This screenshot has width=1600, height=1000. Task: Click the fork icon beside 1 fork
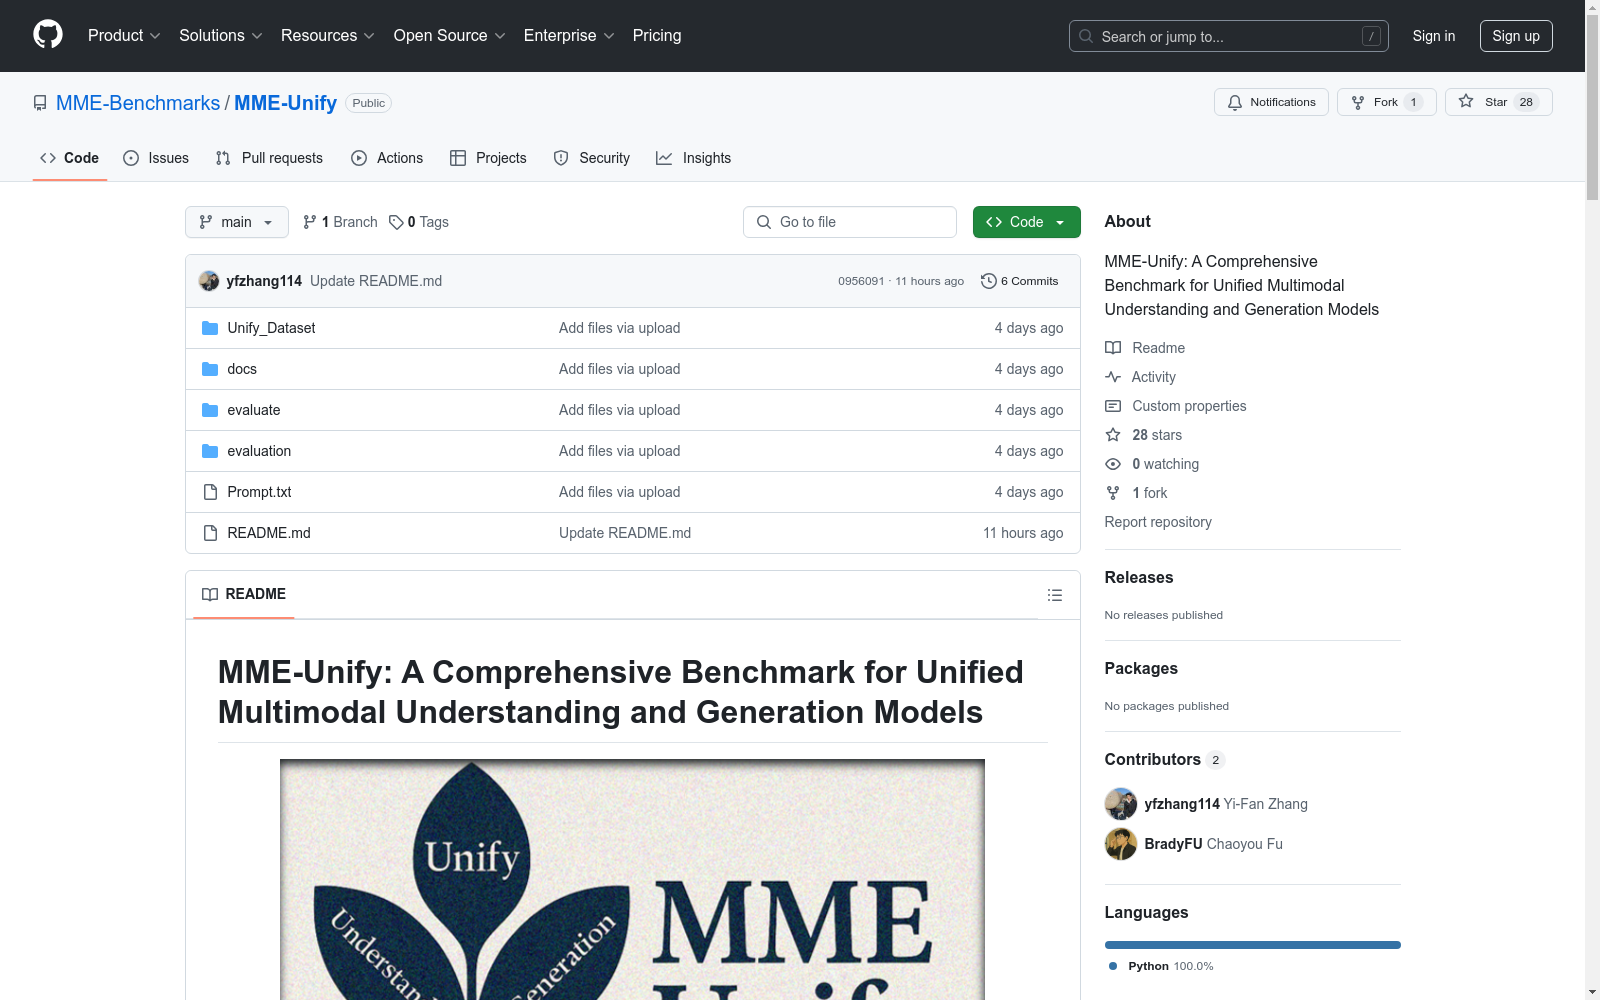[x=1113, y=493]
